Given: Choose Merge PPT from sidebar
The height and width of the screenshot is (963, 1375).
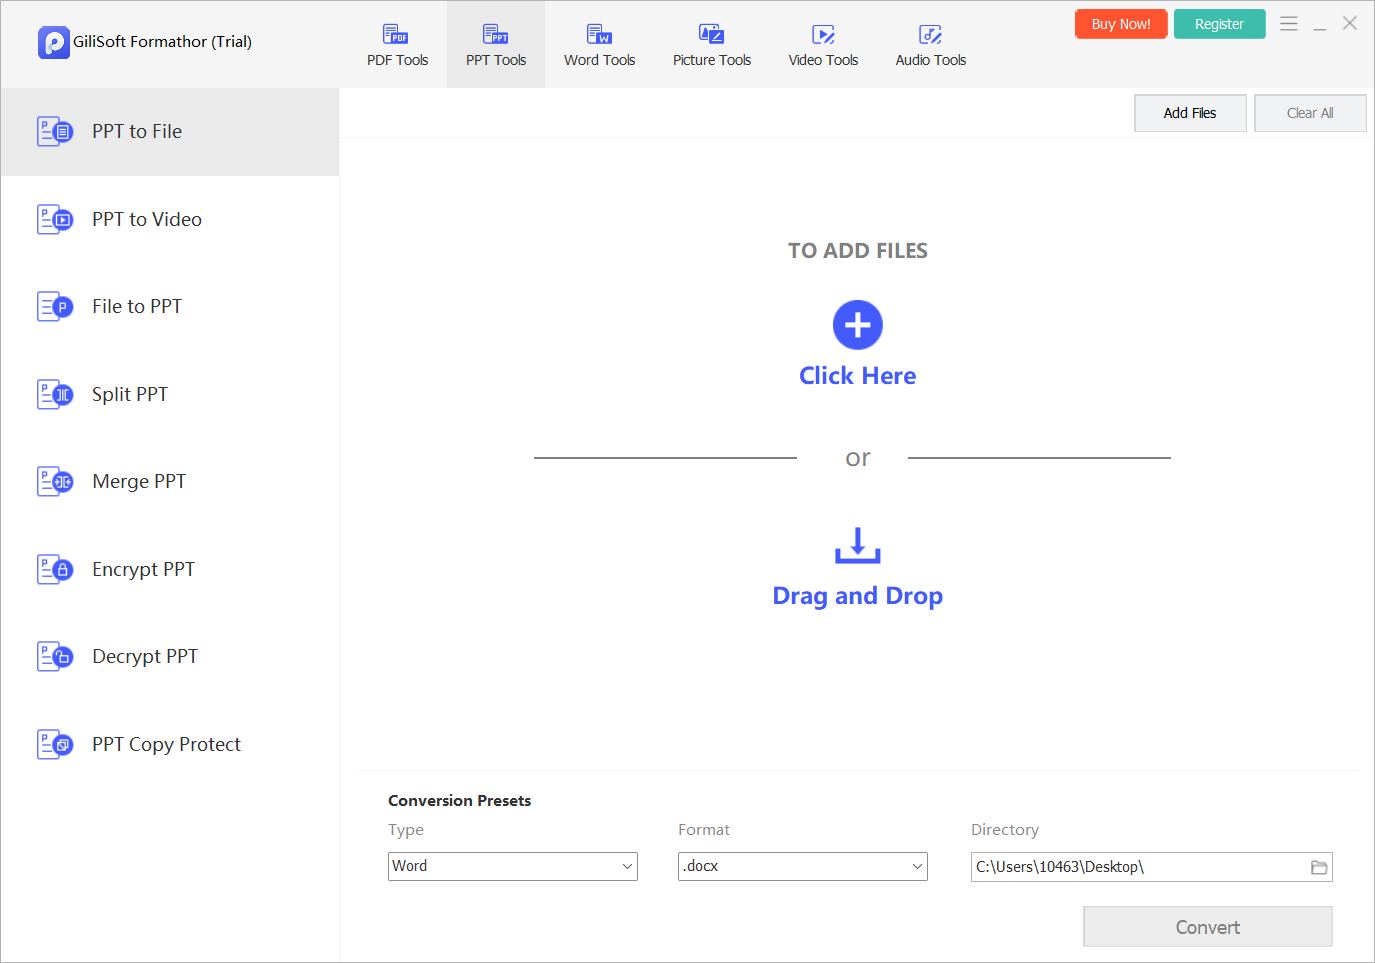Looking at the screenshot, I should pos(170,481).
